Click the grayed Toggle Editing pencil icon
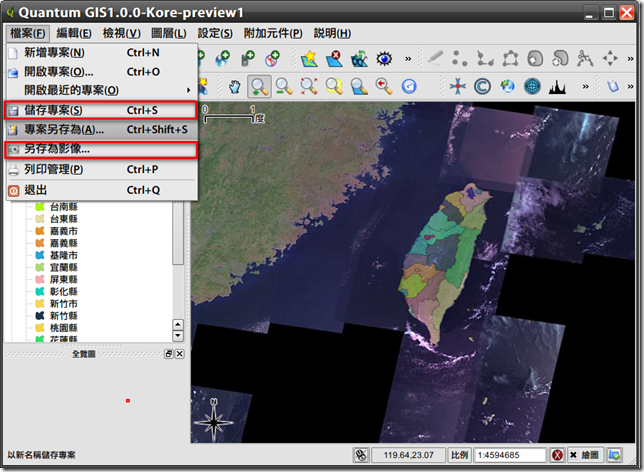Viewport: 644px width, 472px height. coord(435,58)
